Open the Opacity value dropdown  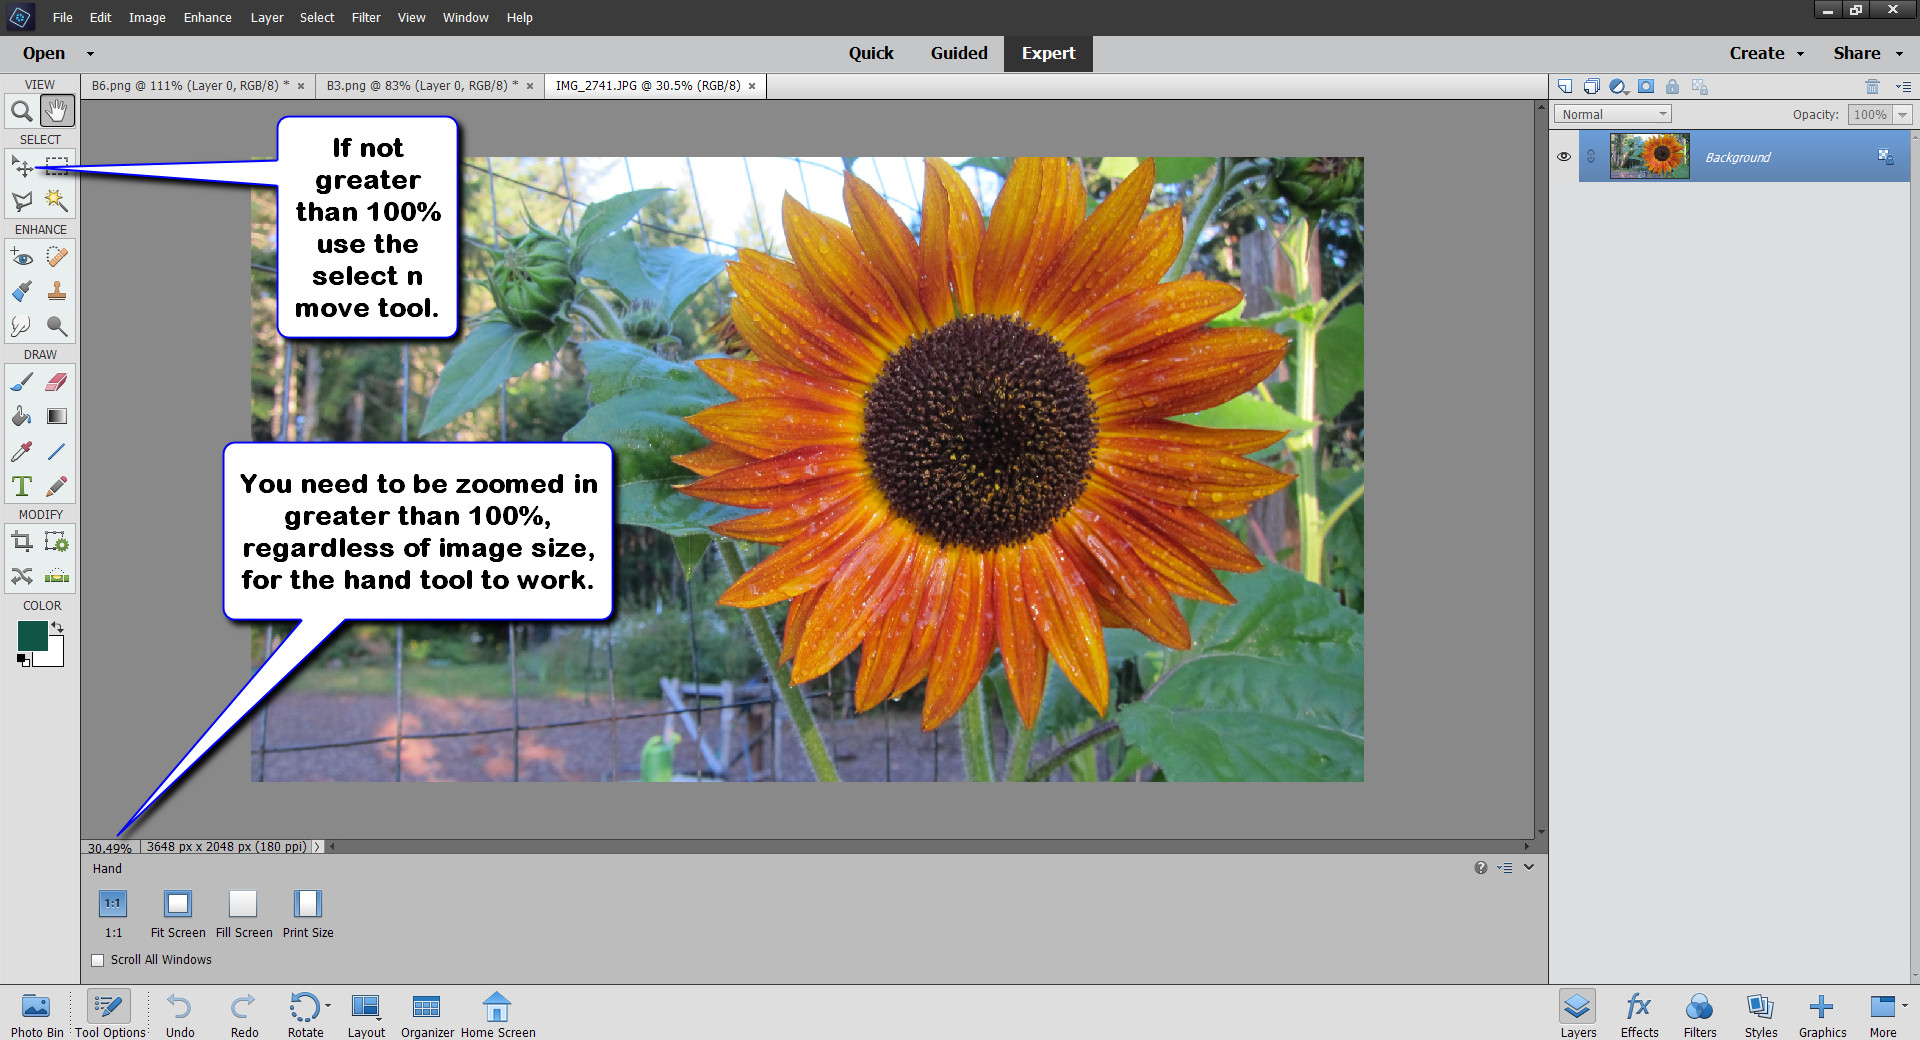click(1900, 114)
